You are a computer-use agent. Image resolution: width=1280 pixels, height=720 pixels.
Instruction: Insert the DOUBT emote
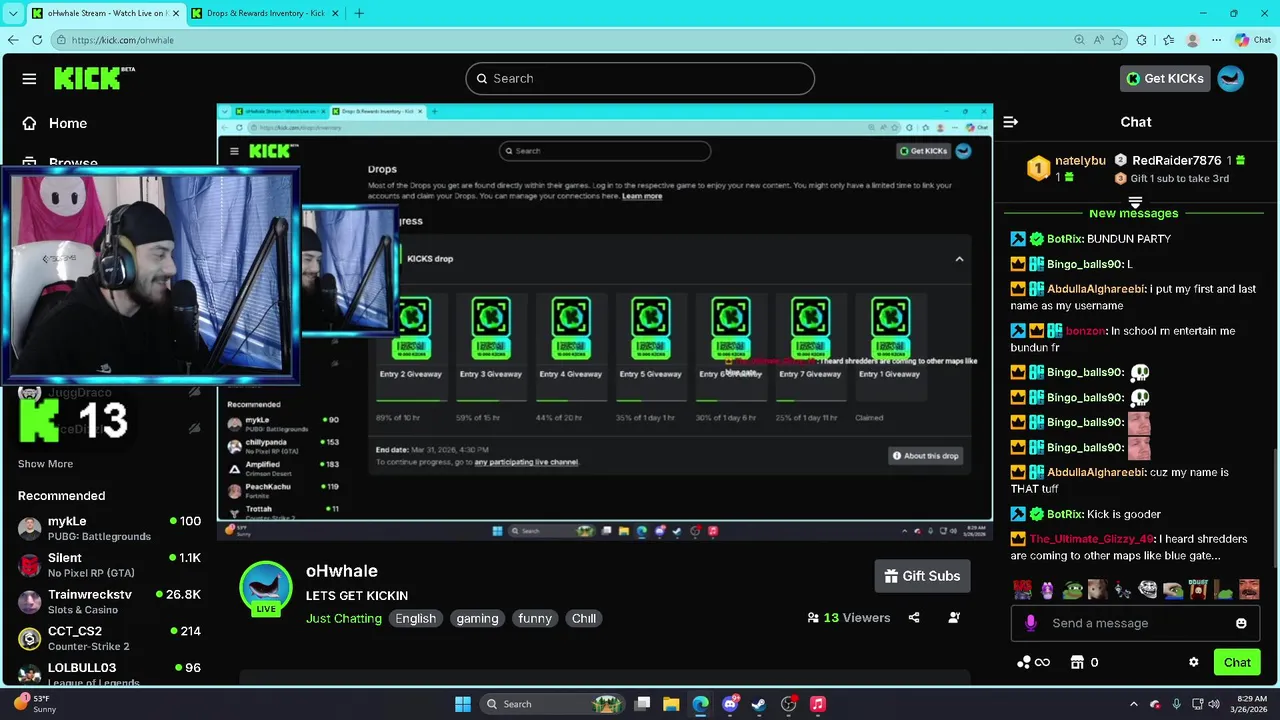click(x=1198, y=590)
